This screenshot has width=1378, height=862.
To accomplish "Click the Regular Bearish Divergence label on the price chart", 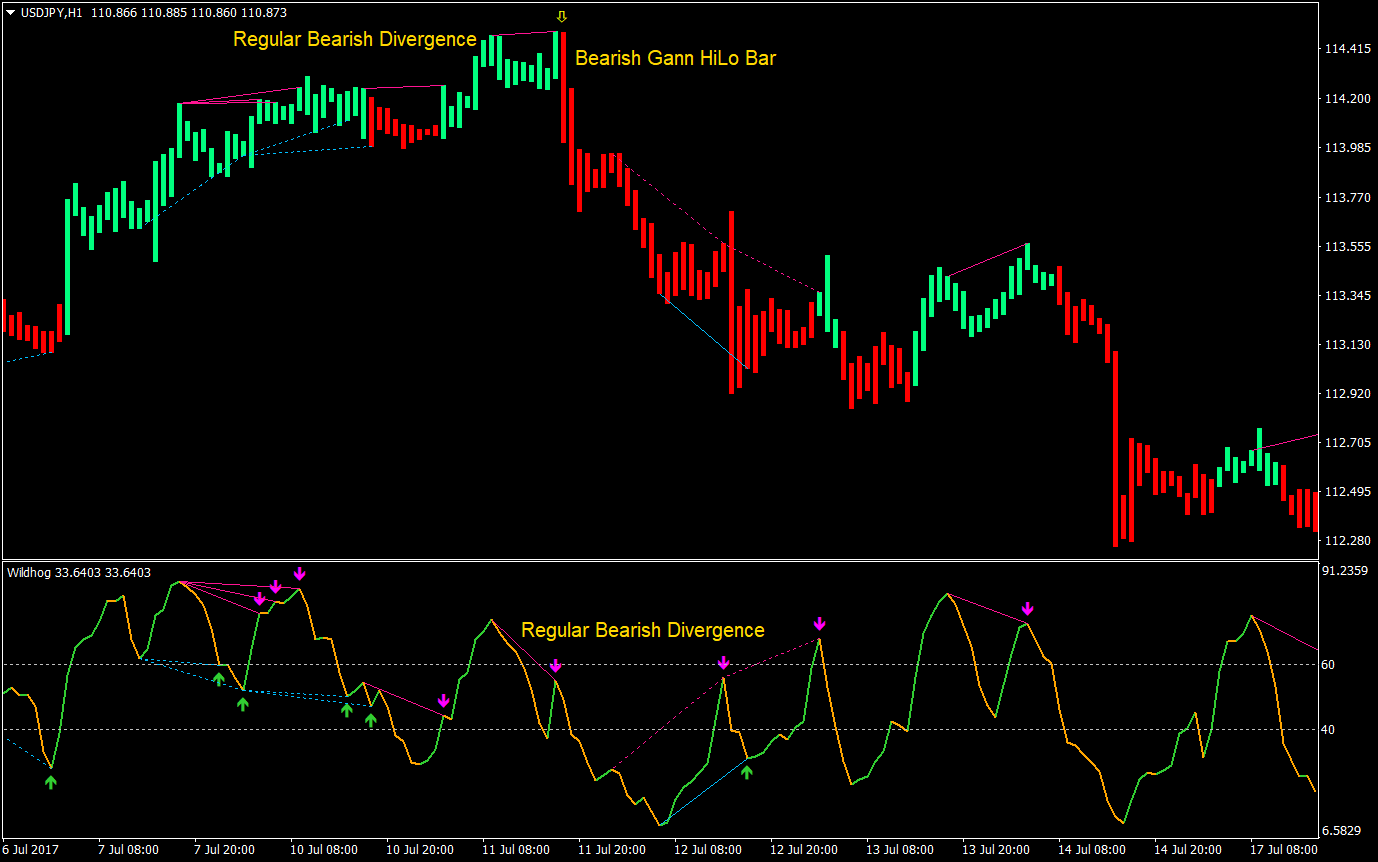I will 354,39.
